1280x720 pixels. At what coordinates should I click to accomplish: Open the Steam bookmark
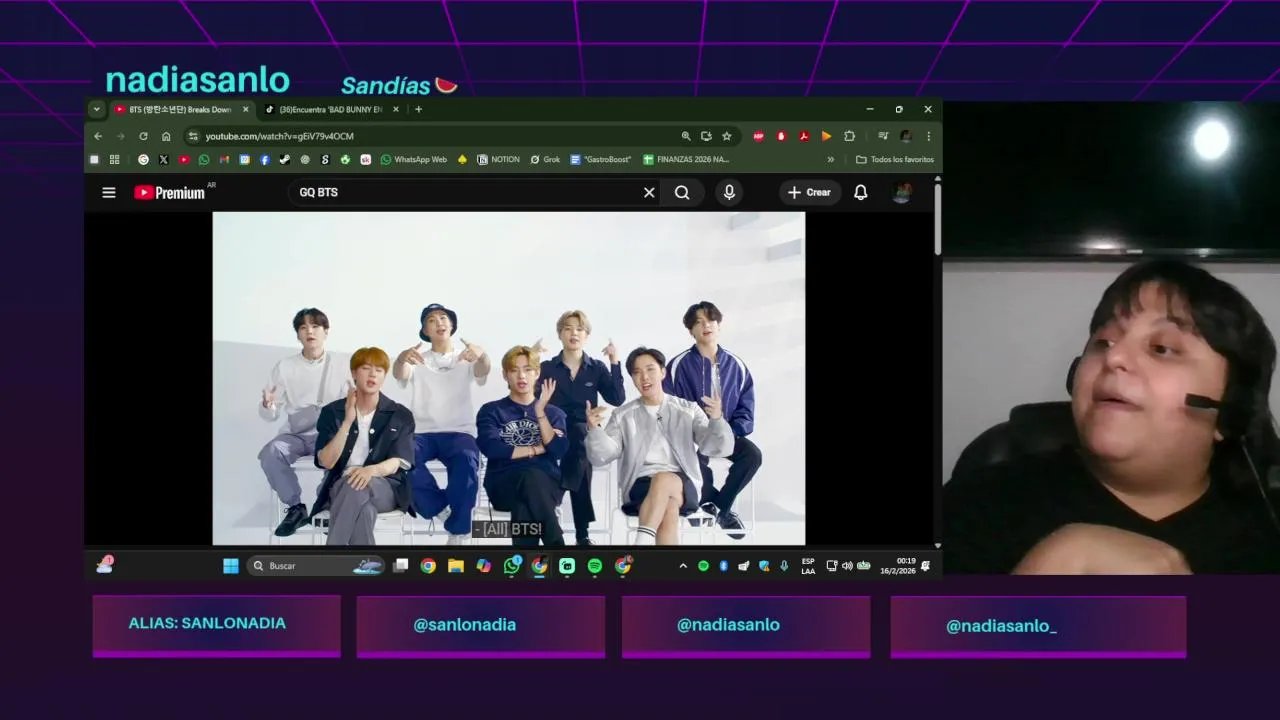[x=285, y=159]
